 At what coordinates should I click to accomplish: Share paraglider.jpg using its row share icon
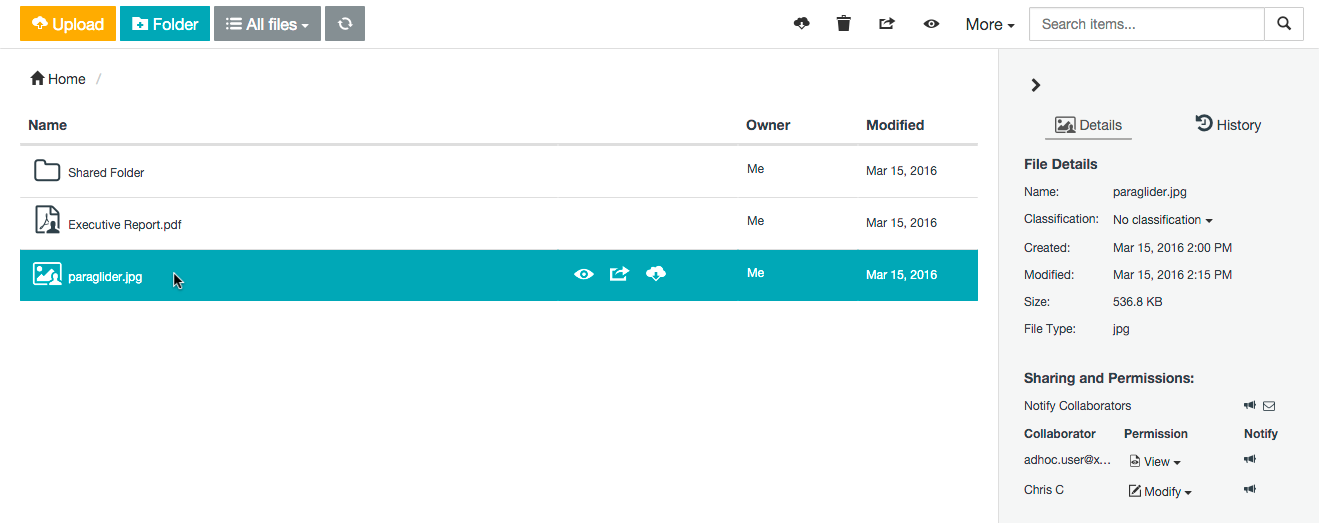point(619,274)
